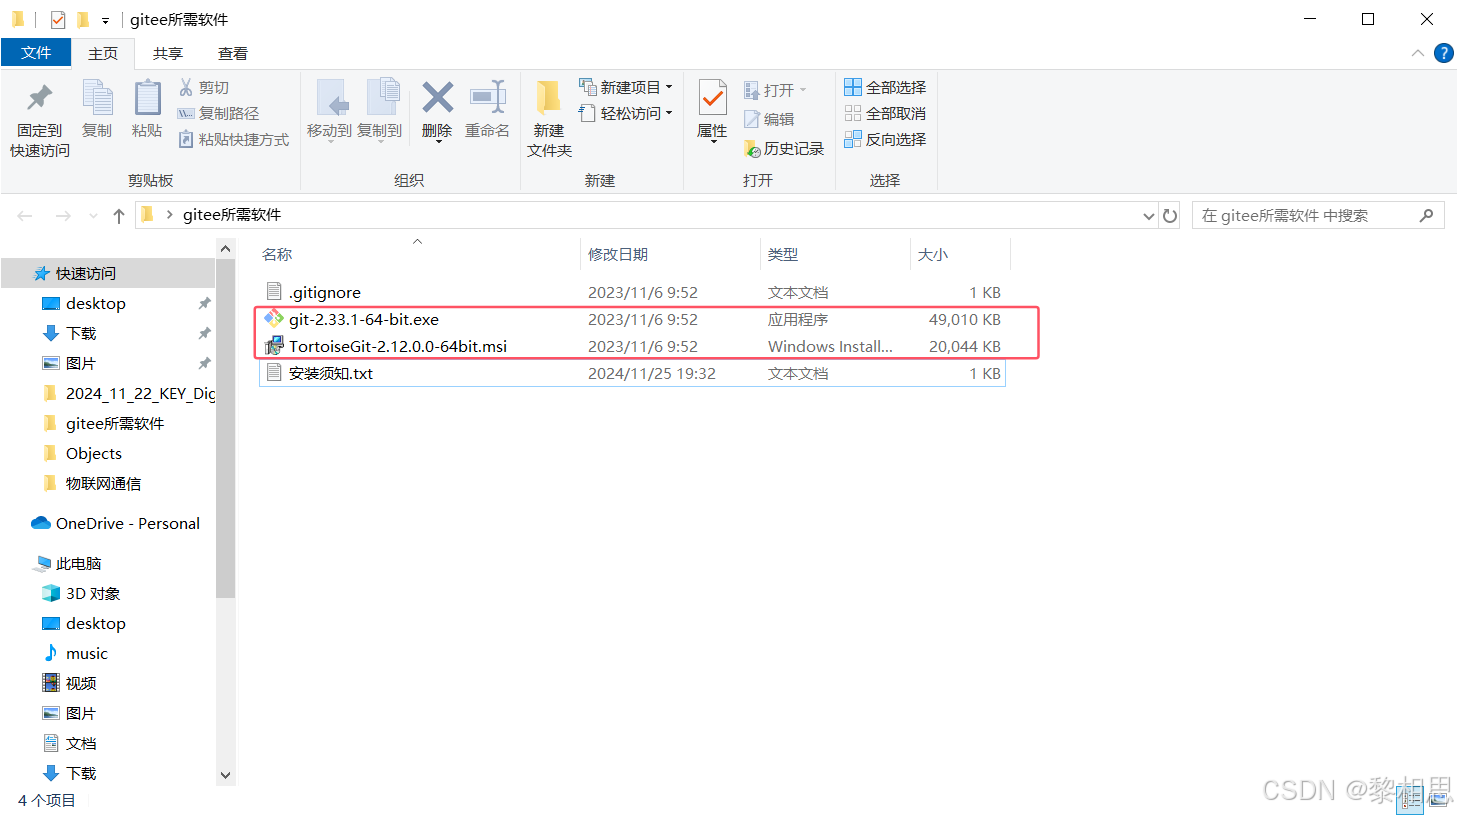Open Quick Access Toolbar customize dropdown

click(x=105, y=20)
